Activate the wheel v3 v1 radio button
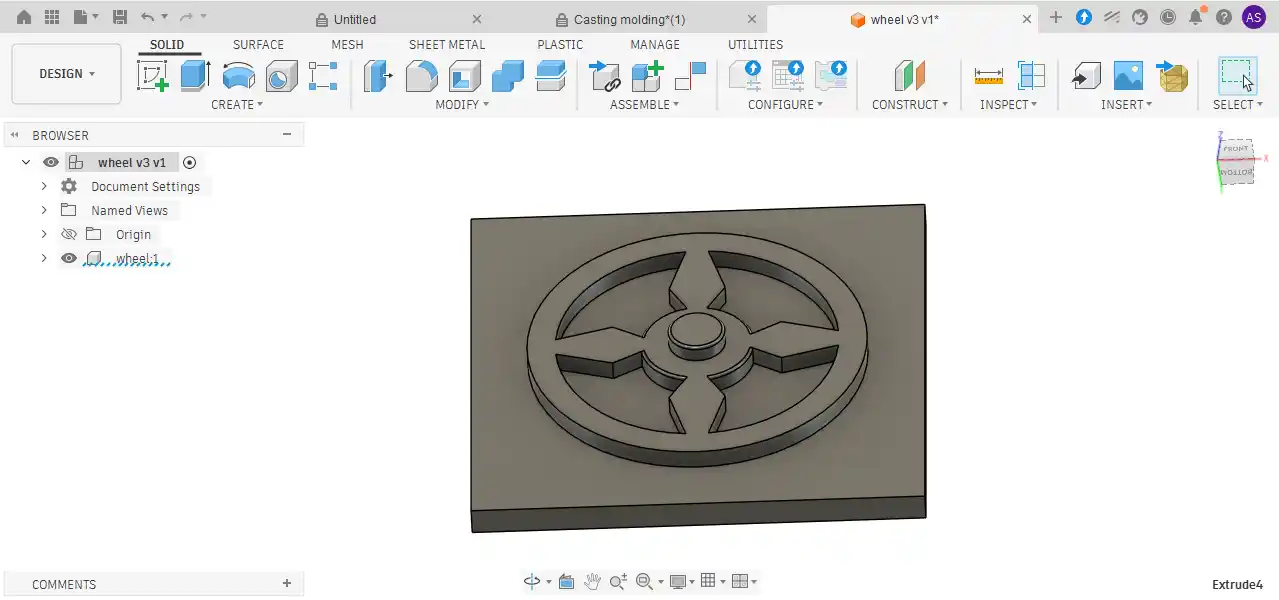Screen dimensions: 1279x600 [x=190, y=162]
